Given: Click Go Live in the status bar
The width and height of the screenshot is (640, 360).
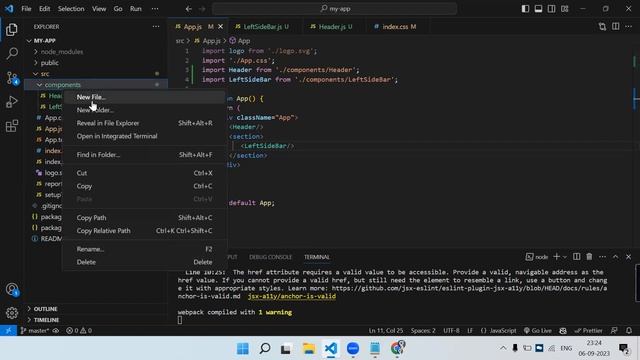Looking at the screenshot, I should pos(538,331).
